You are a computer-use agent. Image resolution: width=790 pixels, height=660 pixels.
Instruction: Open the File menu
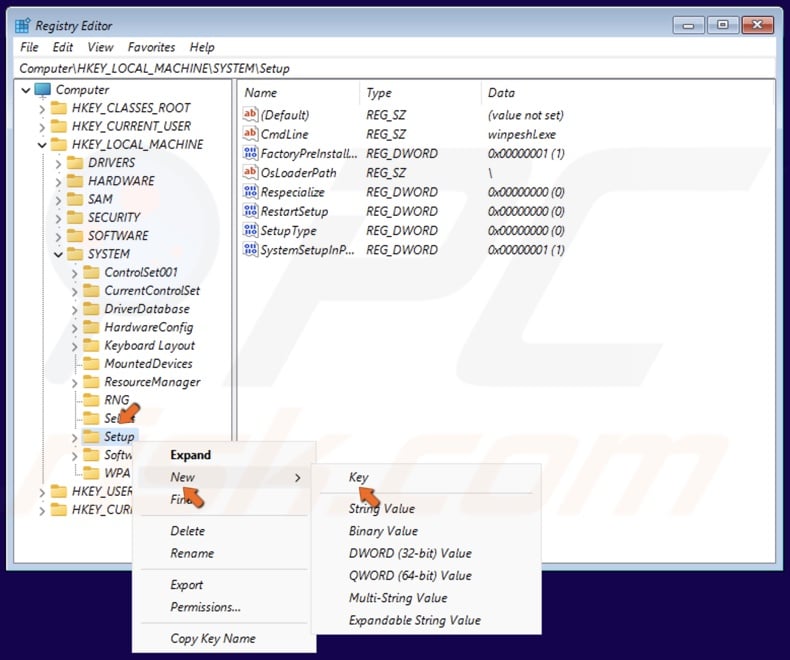pos(29,47)
